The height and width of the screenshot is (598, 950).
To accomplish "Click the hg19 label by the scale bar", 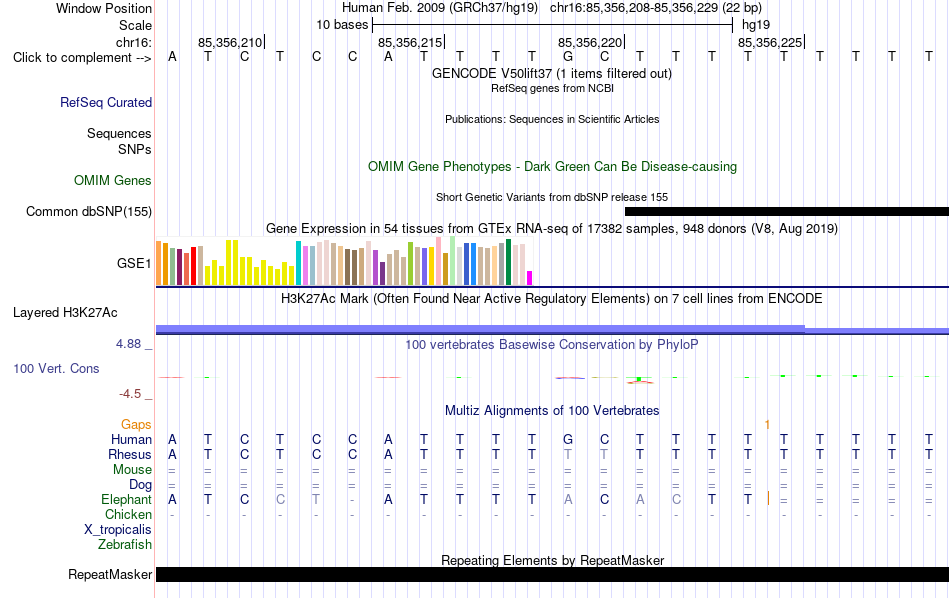I will coord(756,25).
